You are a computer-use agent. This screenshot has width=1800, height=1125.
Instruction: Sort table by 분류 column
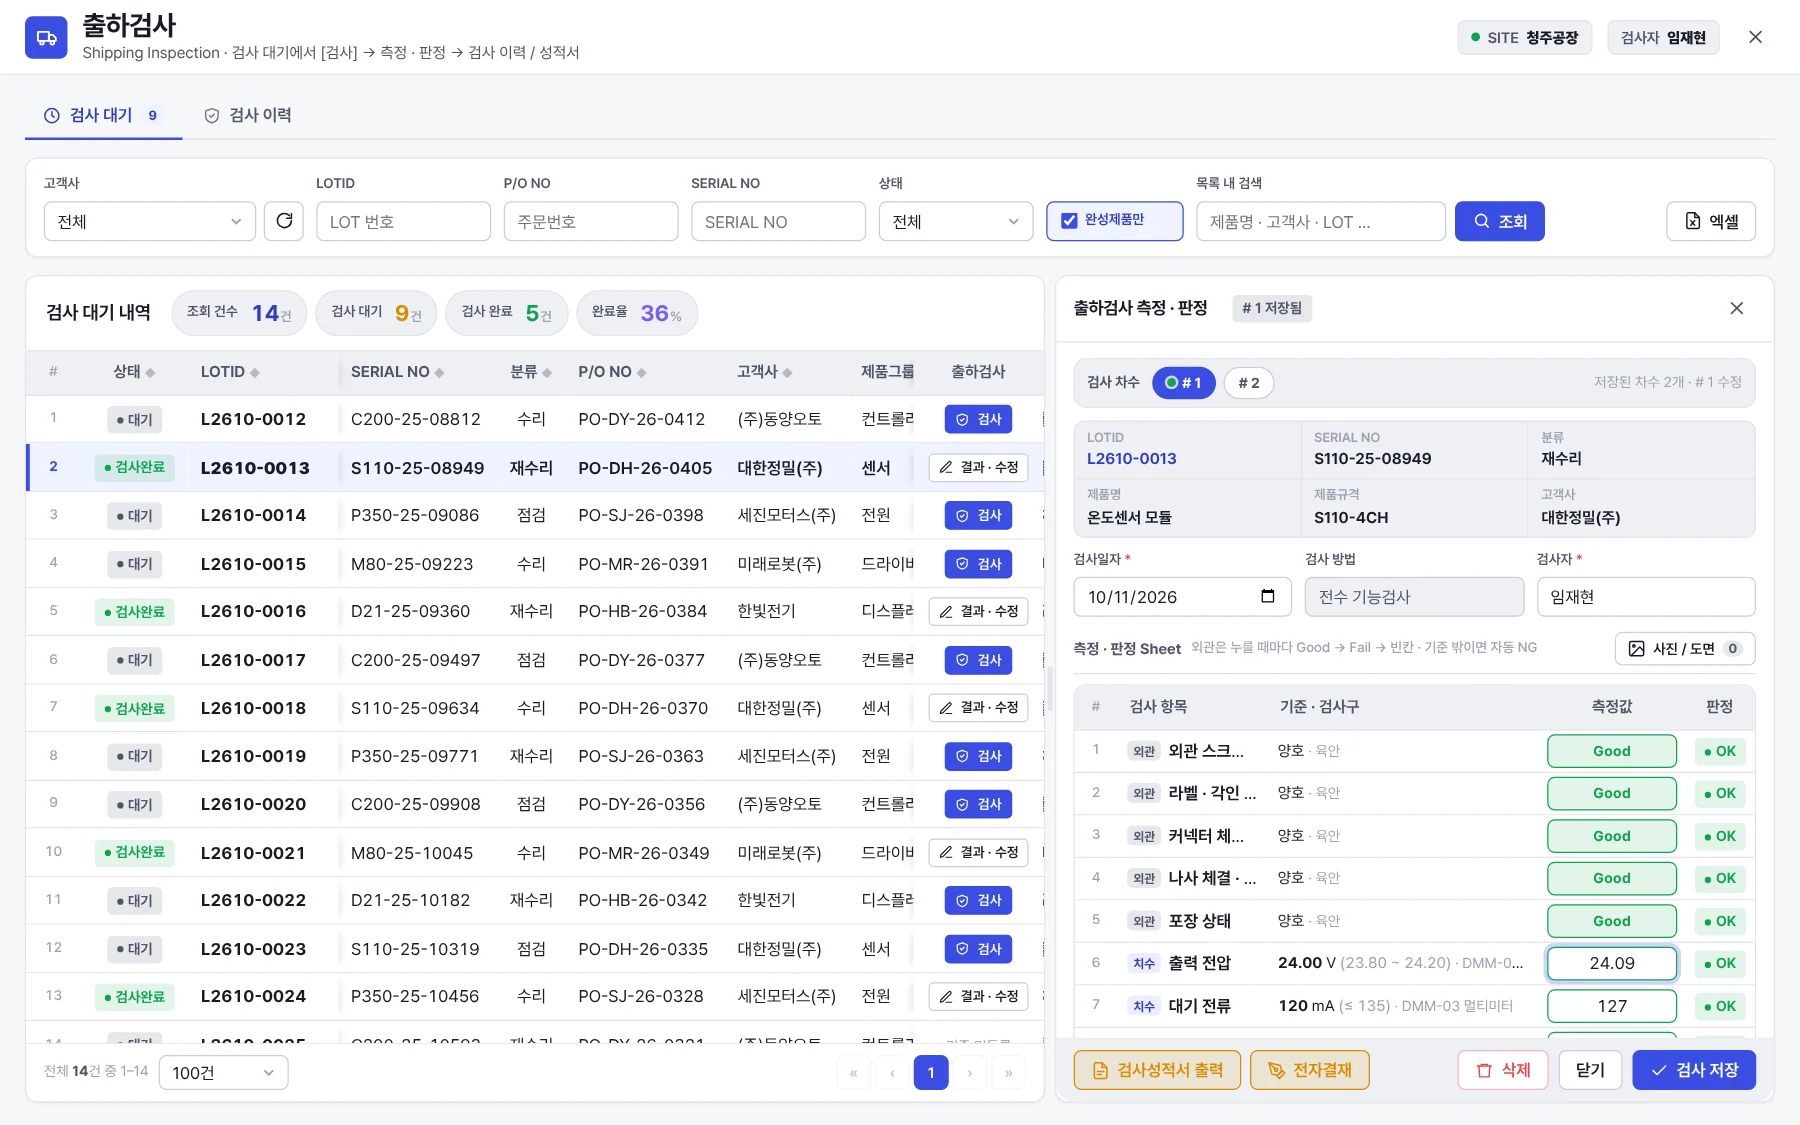(530, 372)
